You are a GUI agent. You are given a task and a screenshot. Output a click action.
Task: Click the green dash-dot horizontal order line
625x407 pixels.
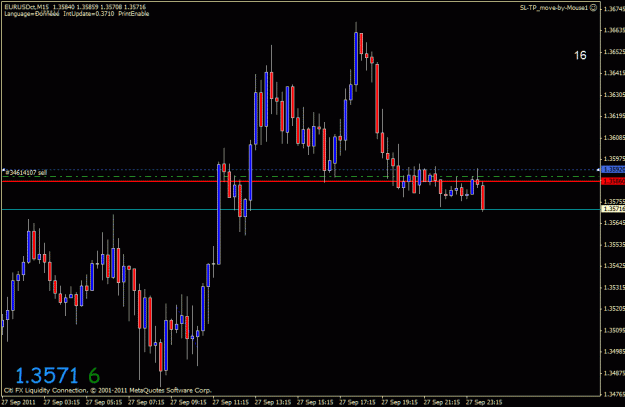coord(301,176)
